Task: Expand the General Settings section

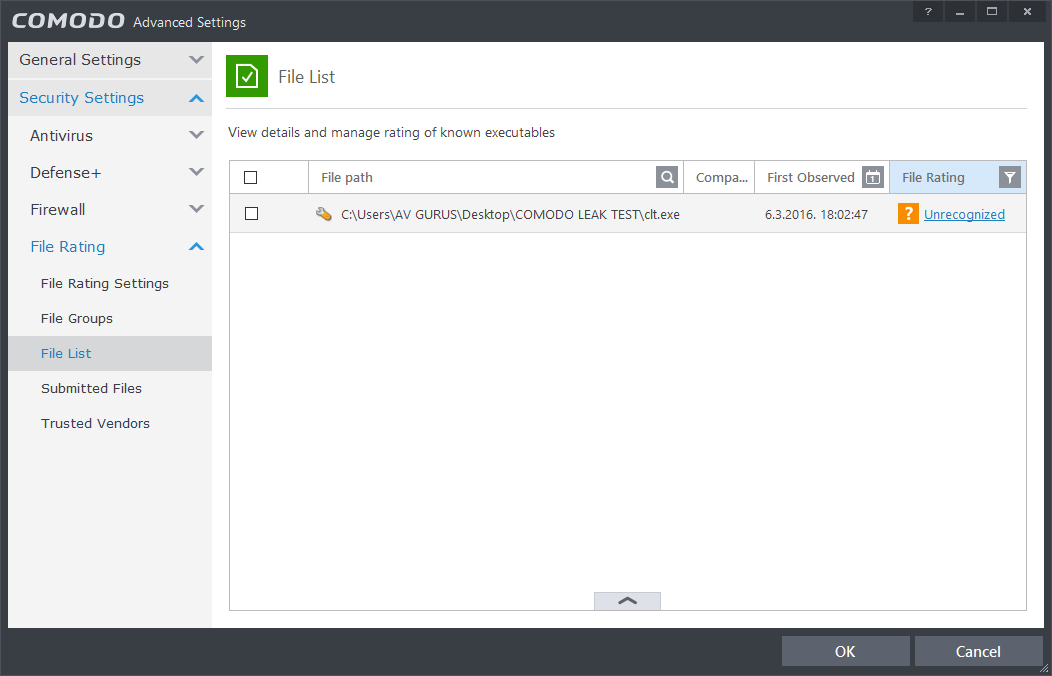Action: 196,60
